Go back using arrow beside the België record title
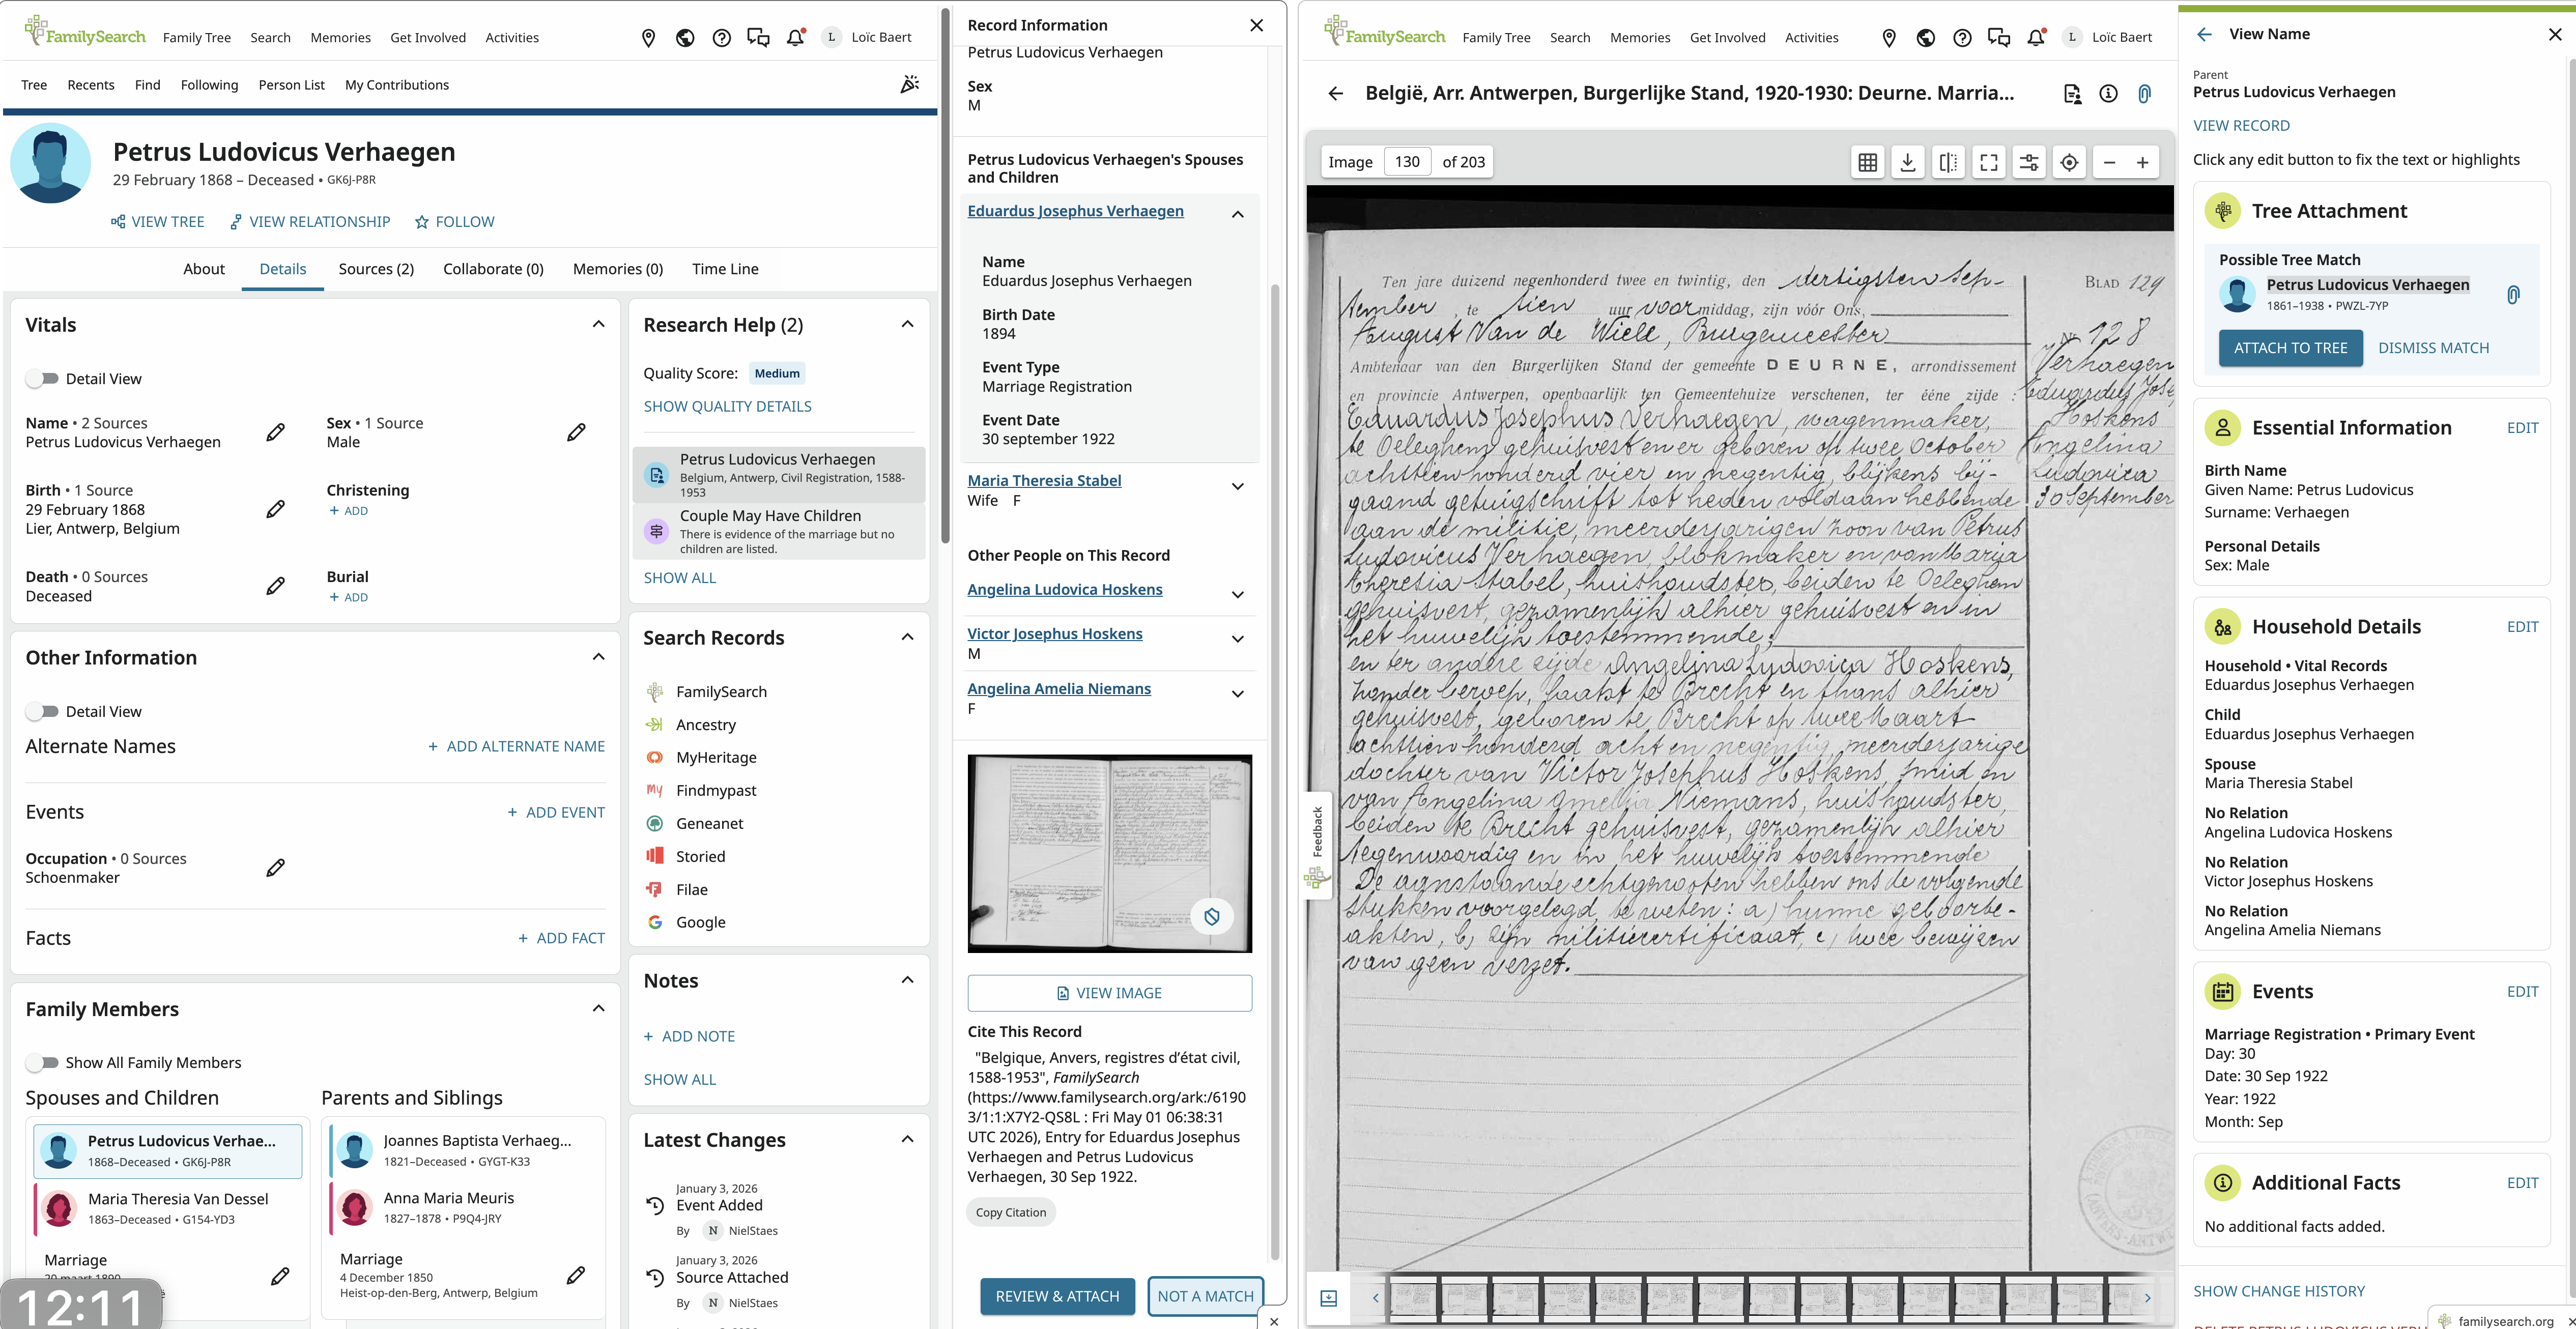The width and height of the screenshot is (2576, 1329). tap(1335, 94)
